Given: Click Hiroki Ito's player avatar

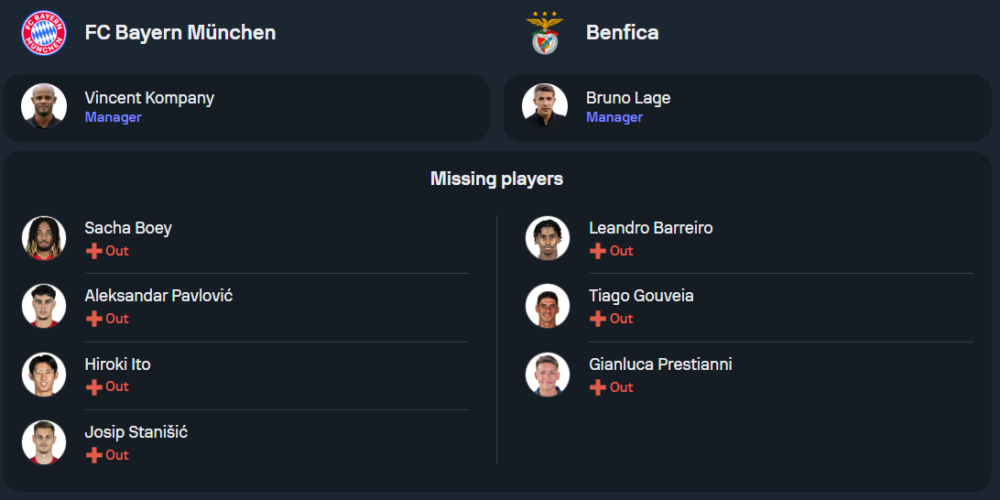Looking at the screenshot, I should click(44, 374).
